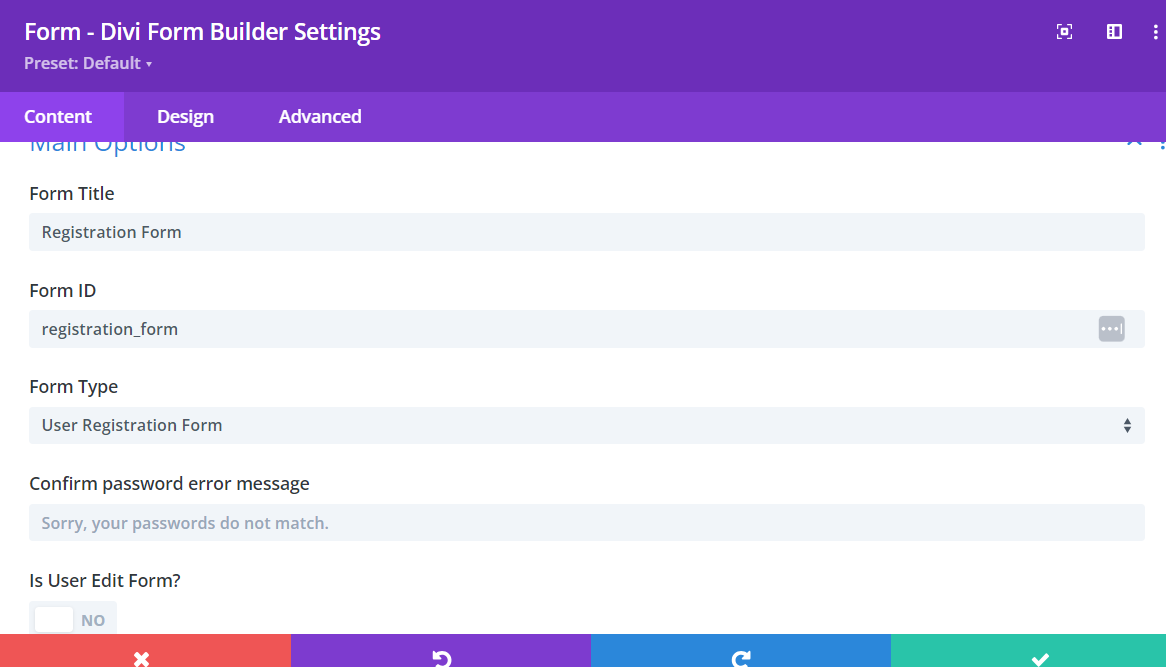Expand the settings modal to fullscreen
This screenshot has width=1166, height=667.
coord(1064,31)
